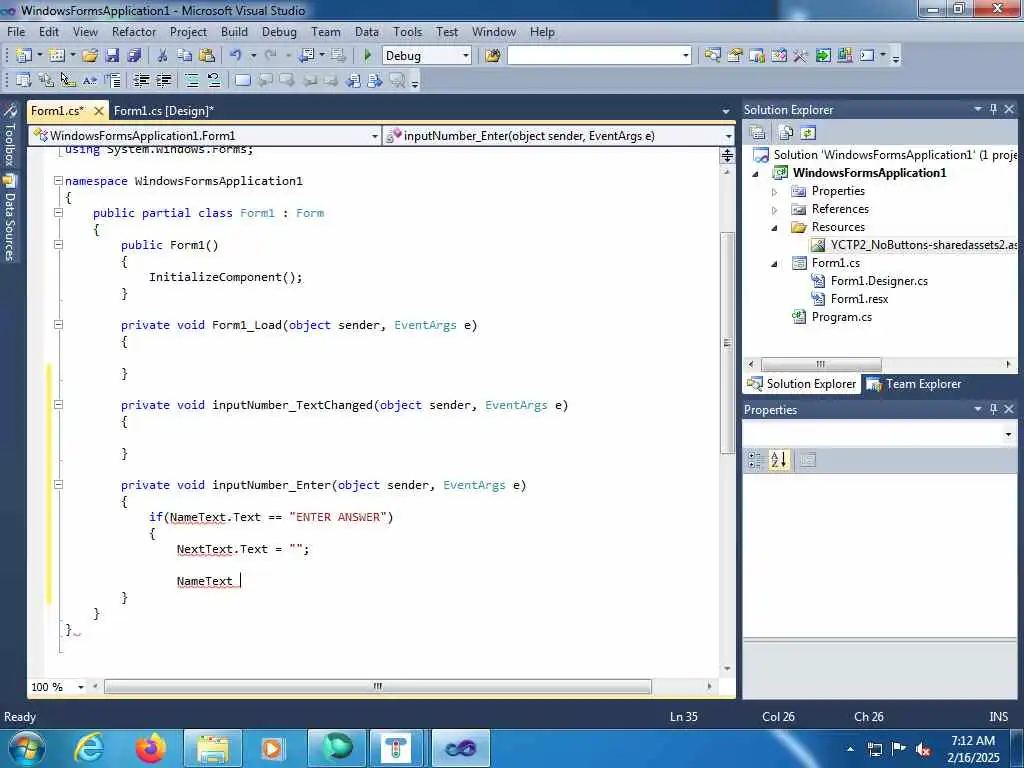The height and width of the screenshot is (768, 1024).
Task: Select the Solution Explorer bottom tab
Action: click(802, 384)
